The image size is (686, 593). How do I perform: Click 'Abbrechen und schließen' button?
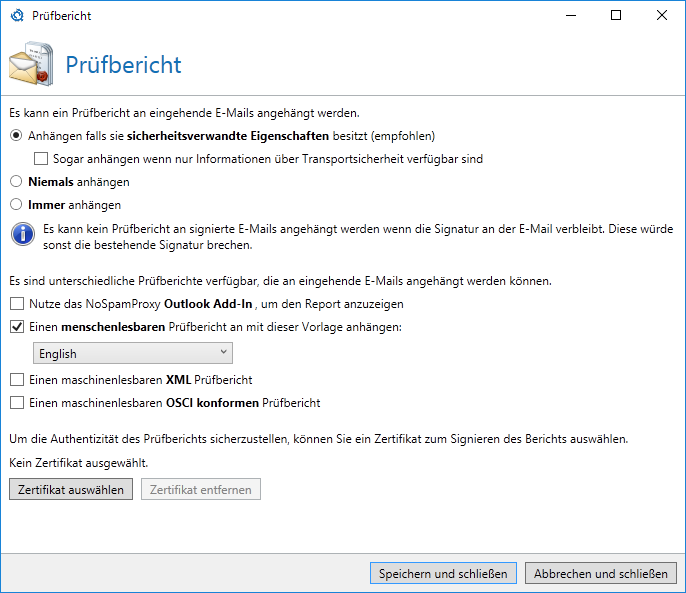coord(601,573)
